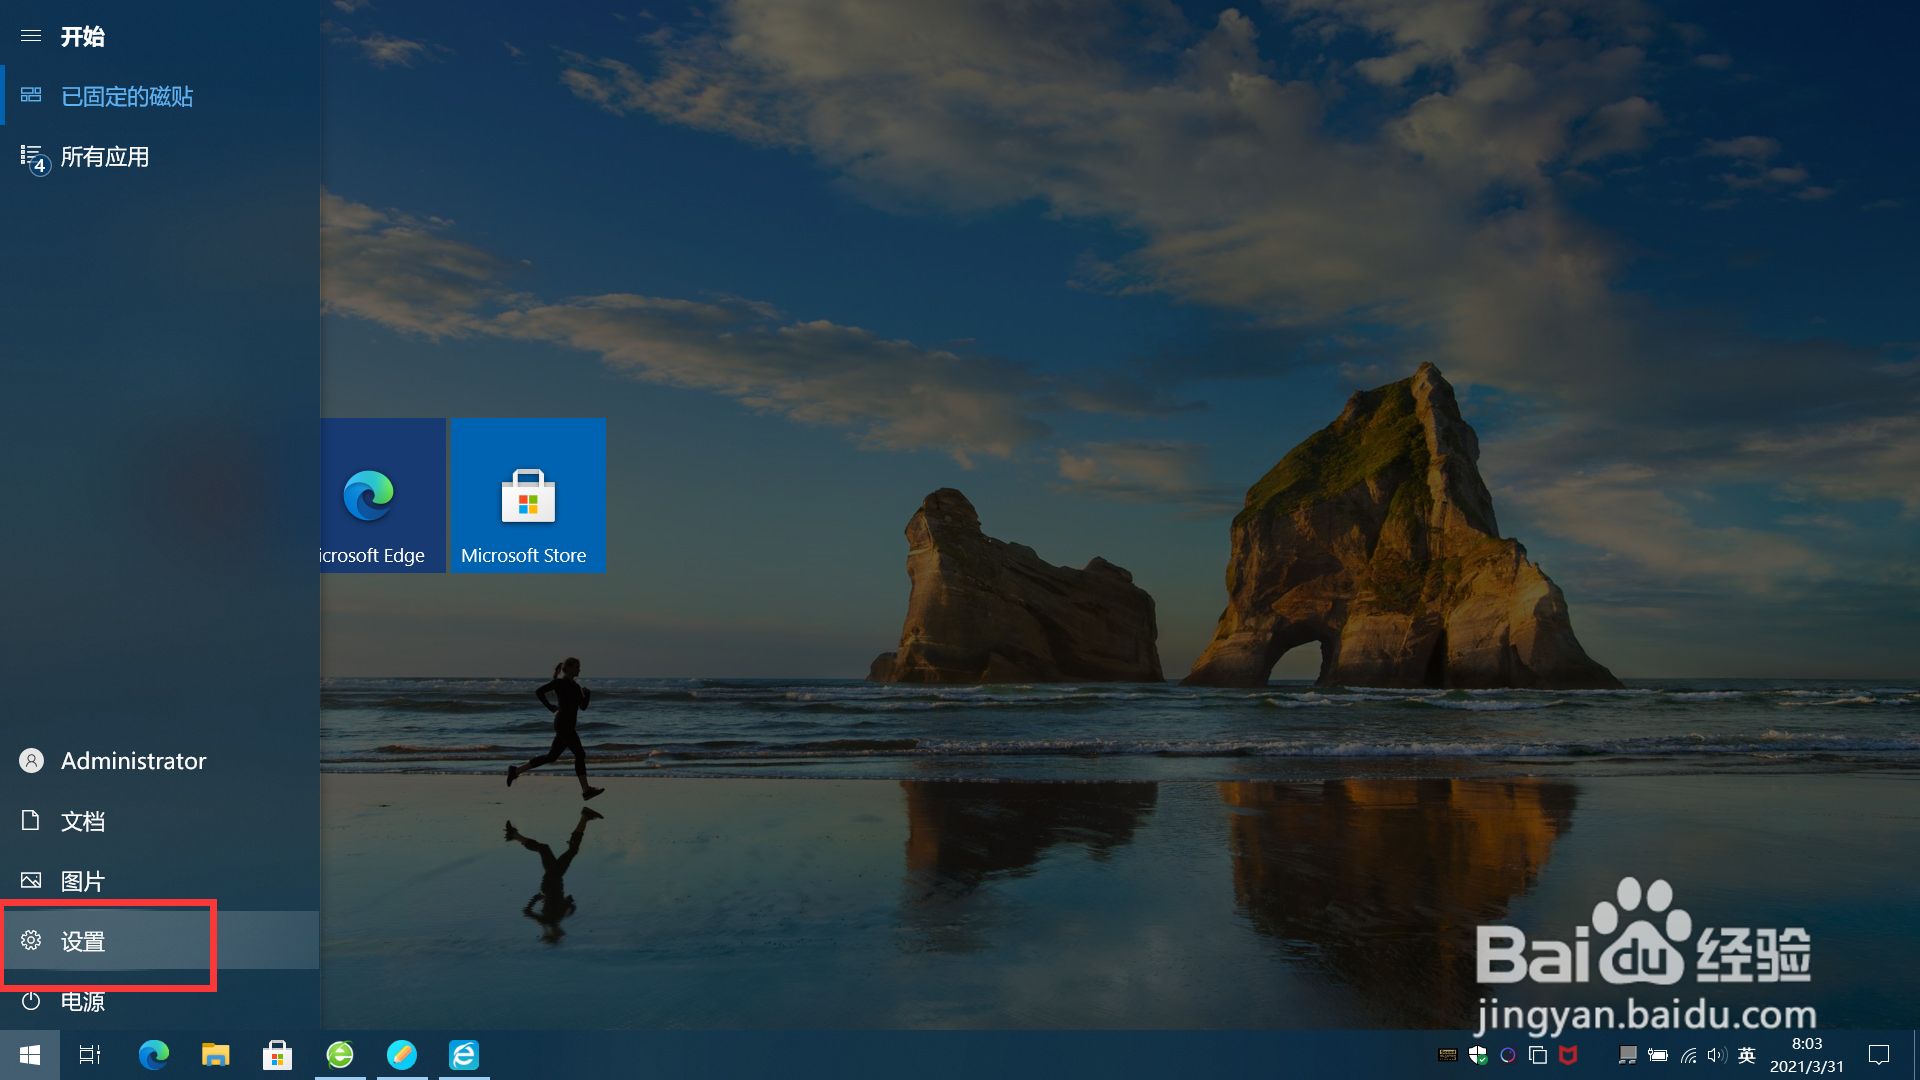Image resolution: width=1920 pixels, height=1080 pixels.
Task: Collapse the Start navigation hamburger menu
Action: pos(31,36)
